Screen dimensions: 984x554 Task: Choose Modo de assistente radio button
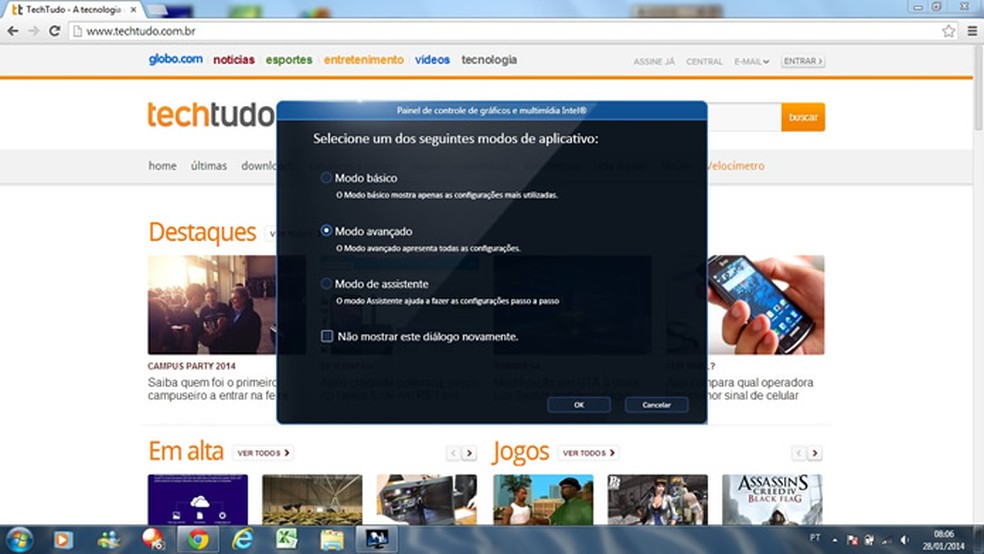click(326, 284)
